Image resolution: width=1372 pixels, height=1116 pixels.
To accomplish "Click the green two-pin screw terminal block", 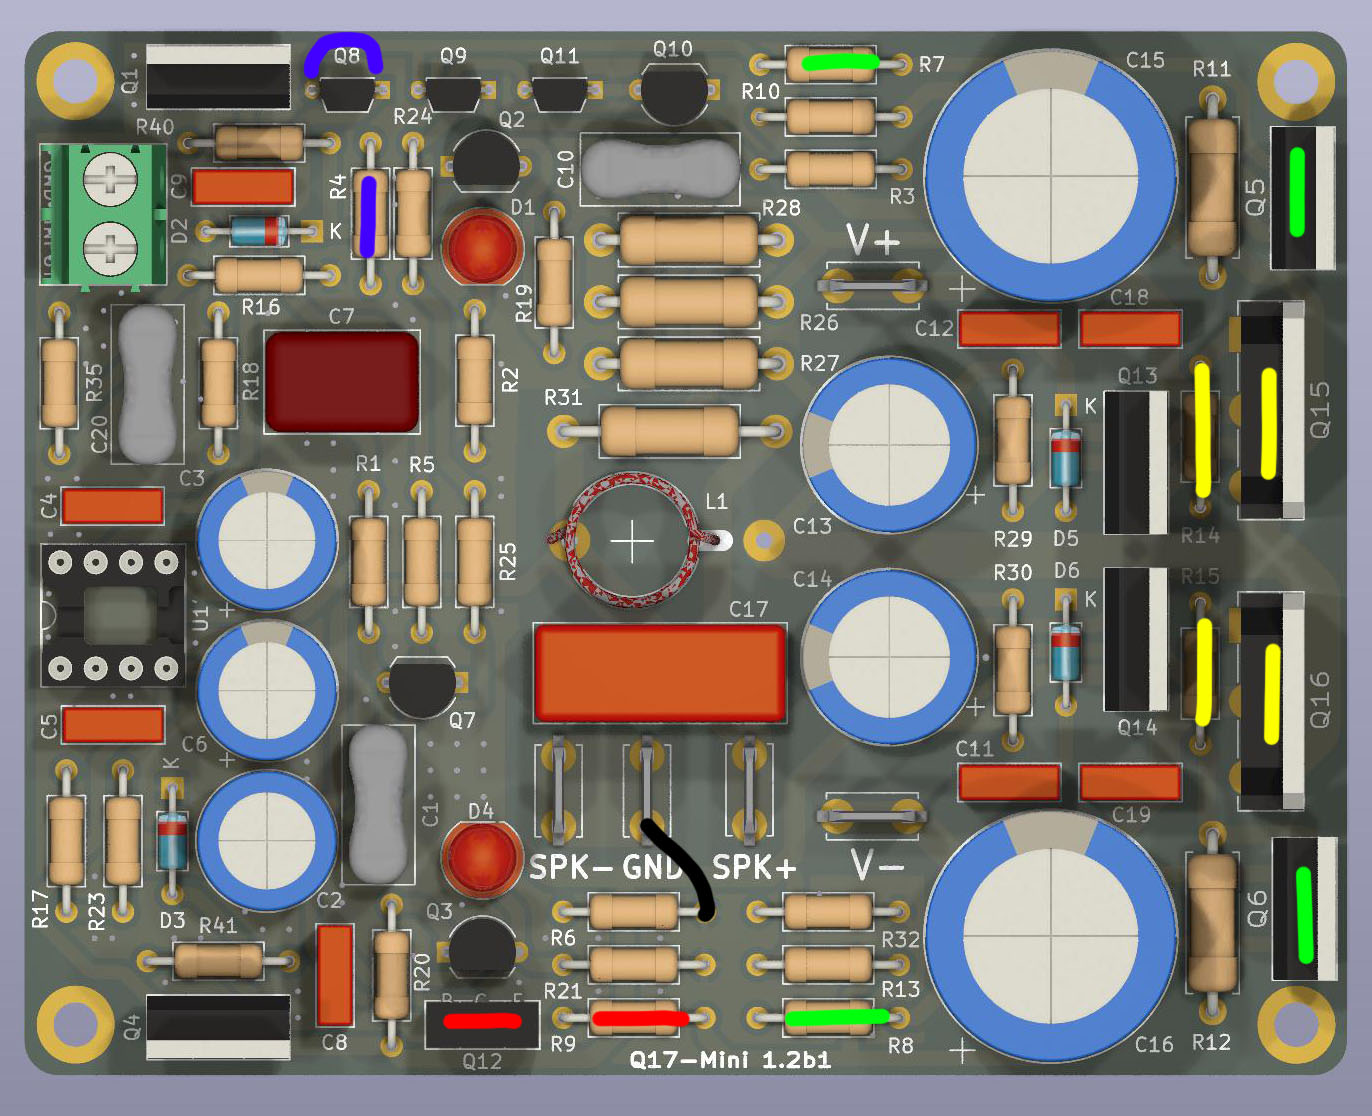I will (x=103, y=214).
